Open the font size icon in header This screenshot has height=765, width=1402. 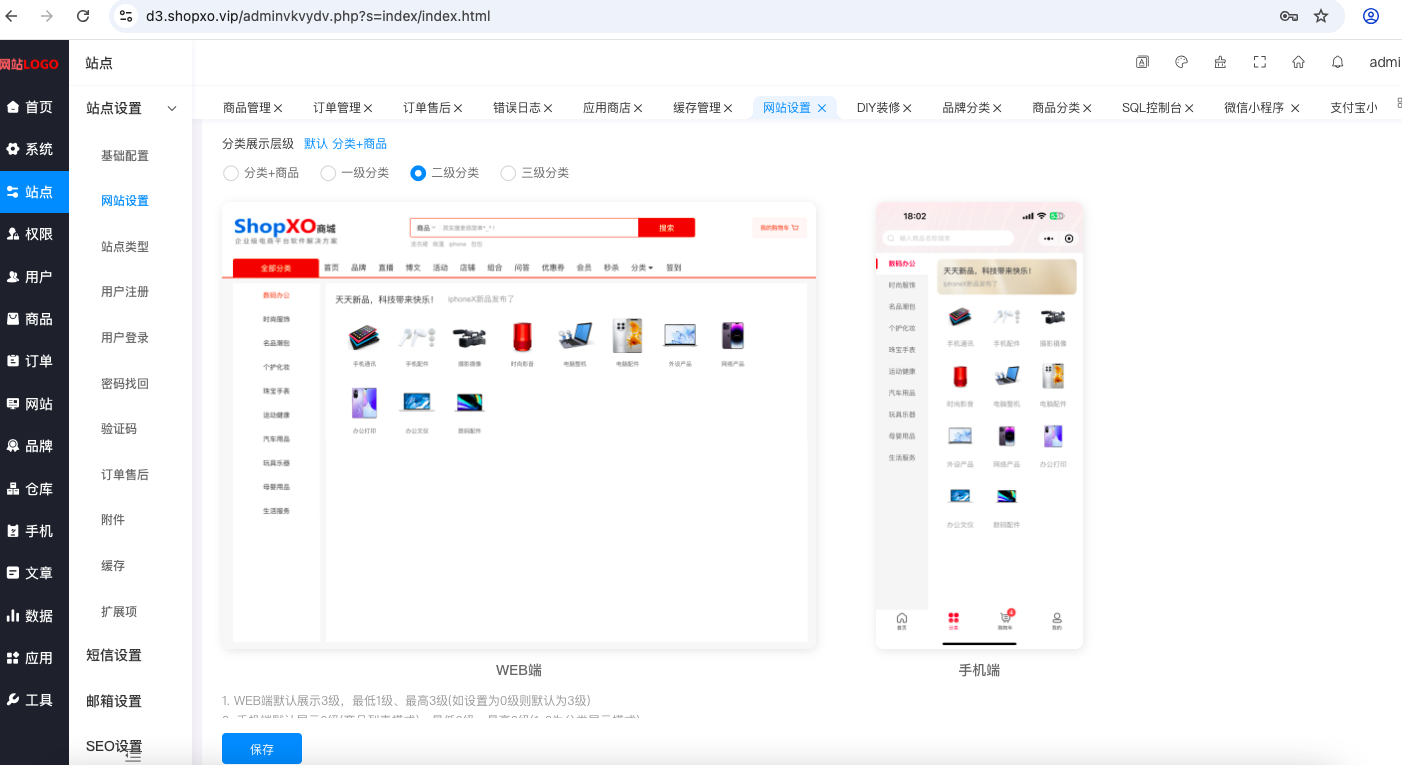coord(1142,62)
